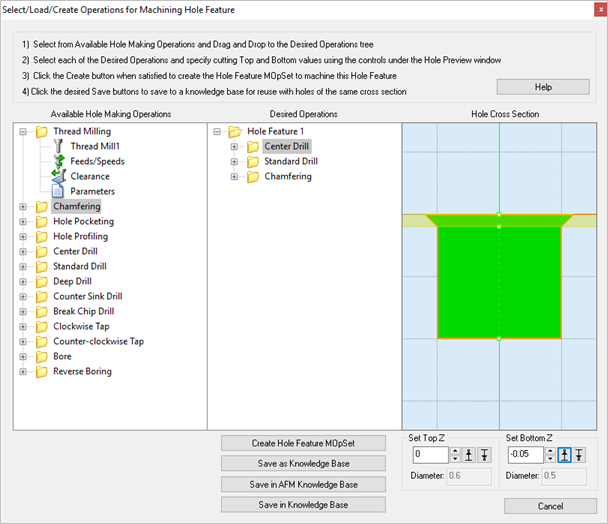Open the Feeds/Speeds icon under Thread Milling

[x=59, y=161]
